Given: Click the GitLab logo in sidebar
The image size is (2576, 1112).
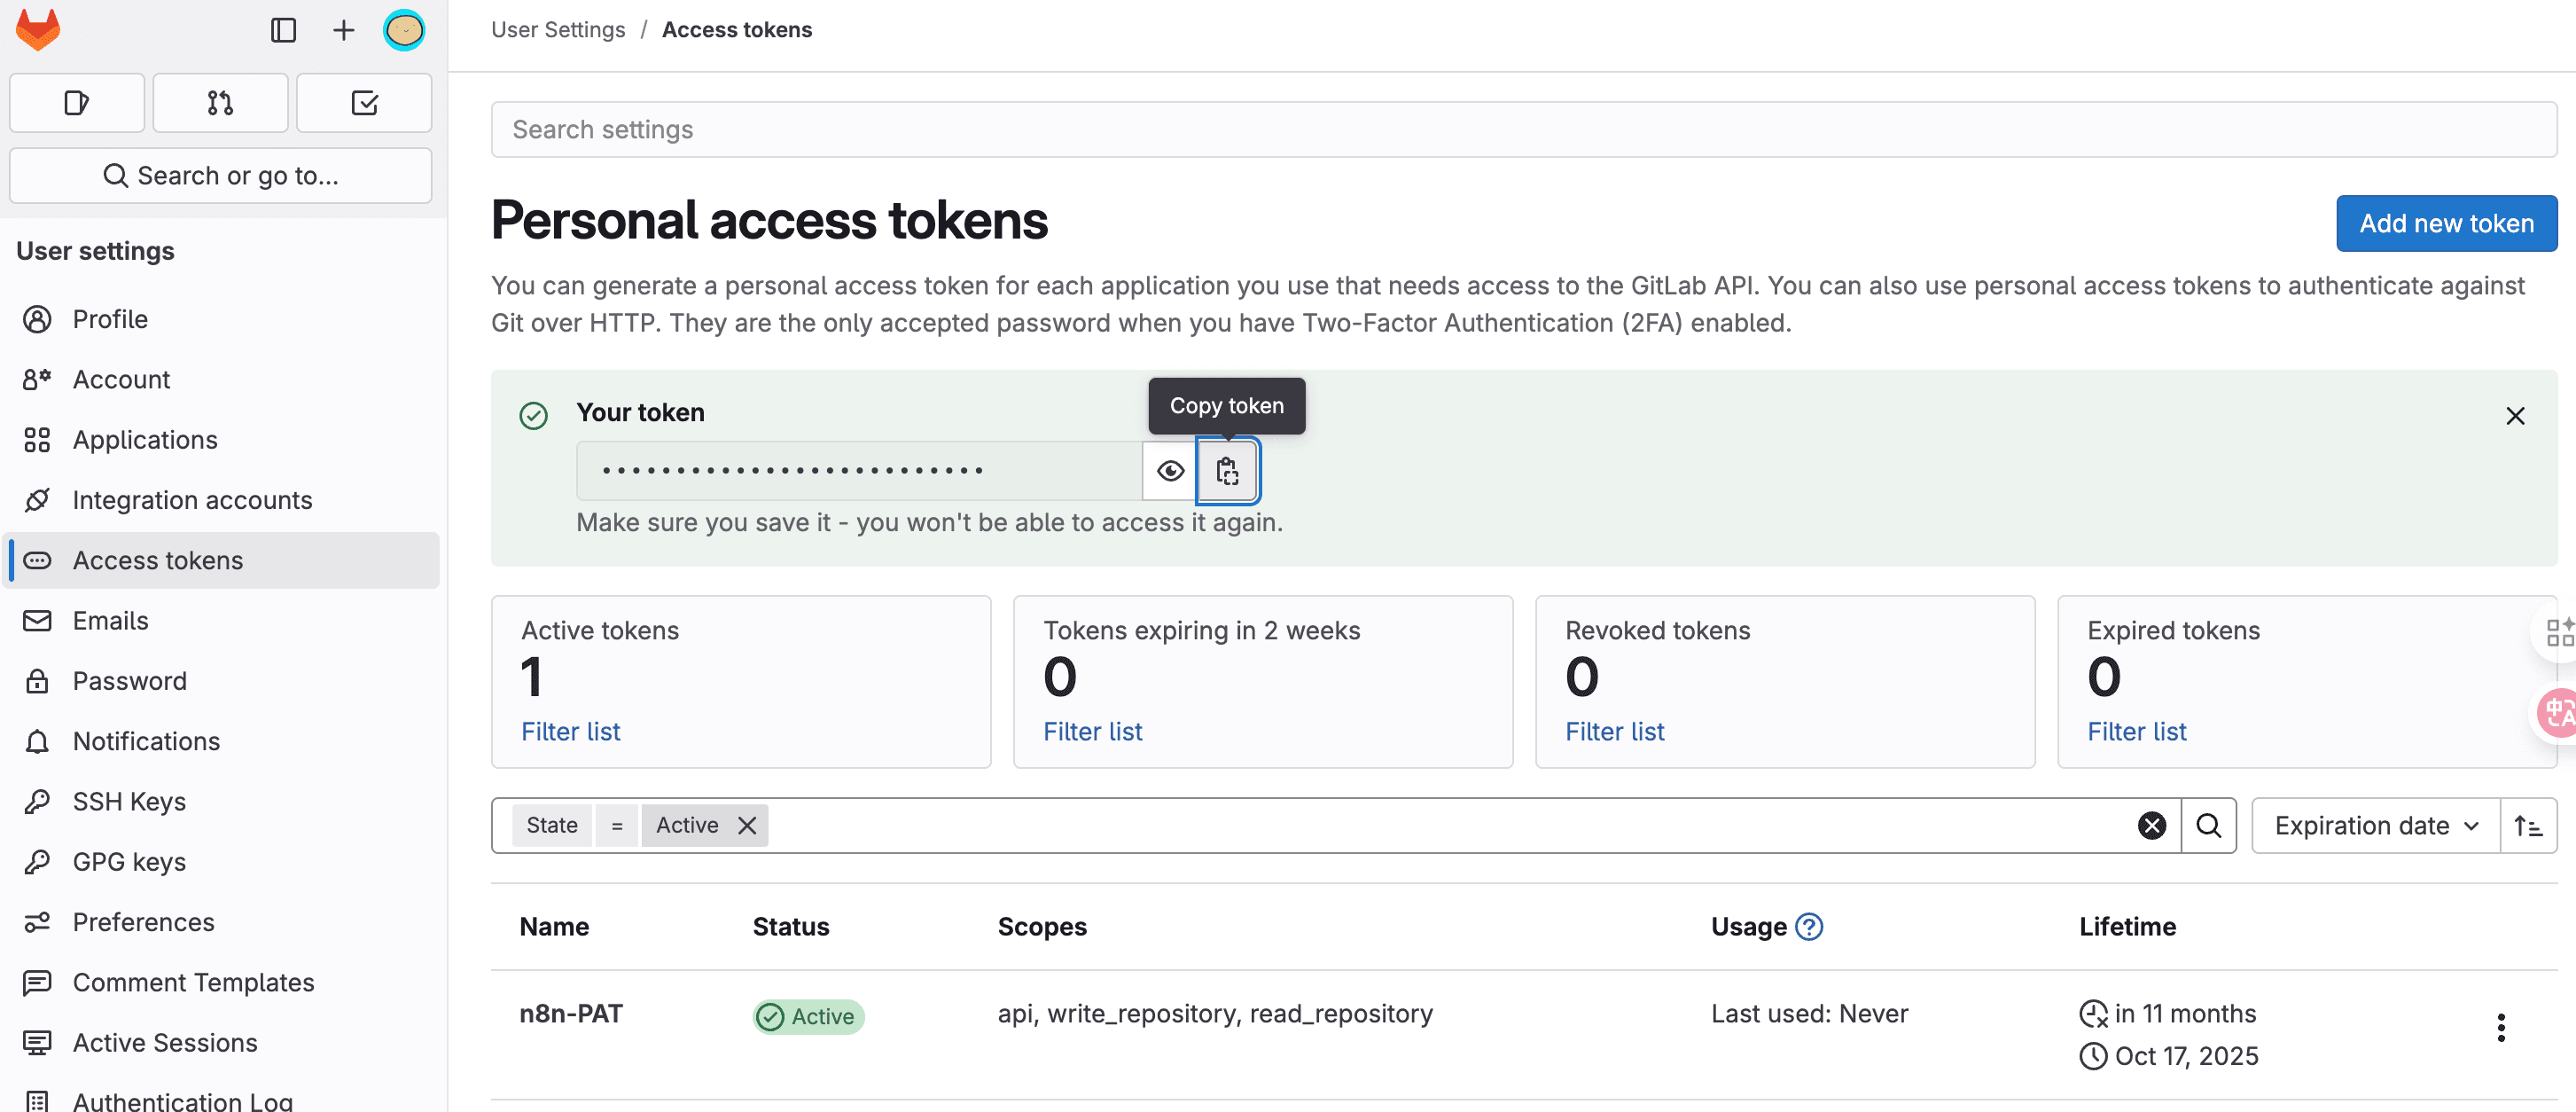Looking at the screenshot, I should click(x=36, y=29).
